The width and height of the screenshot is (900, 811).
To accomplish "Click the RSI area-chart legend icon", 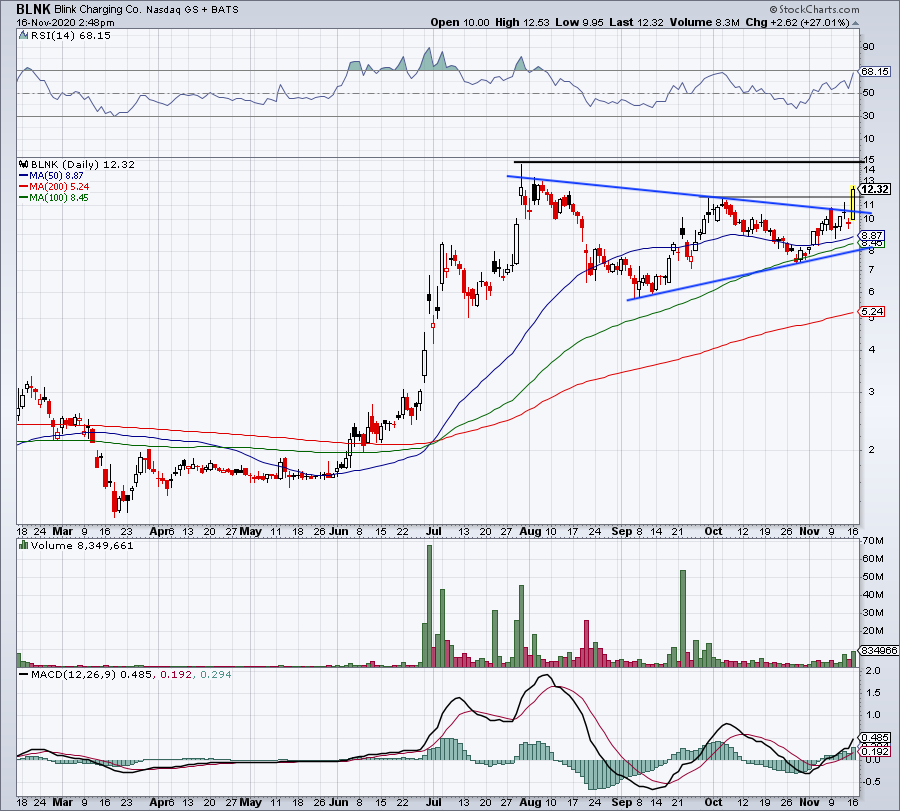I will coord(24,36).
